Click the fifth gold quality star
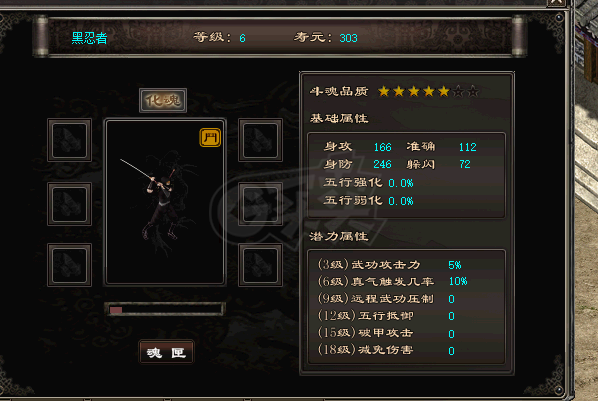Image resolution: width=598 pixels, height=401 pixels. coord(444,92)
